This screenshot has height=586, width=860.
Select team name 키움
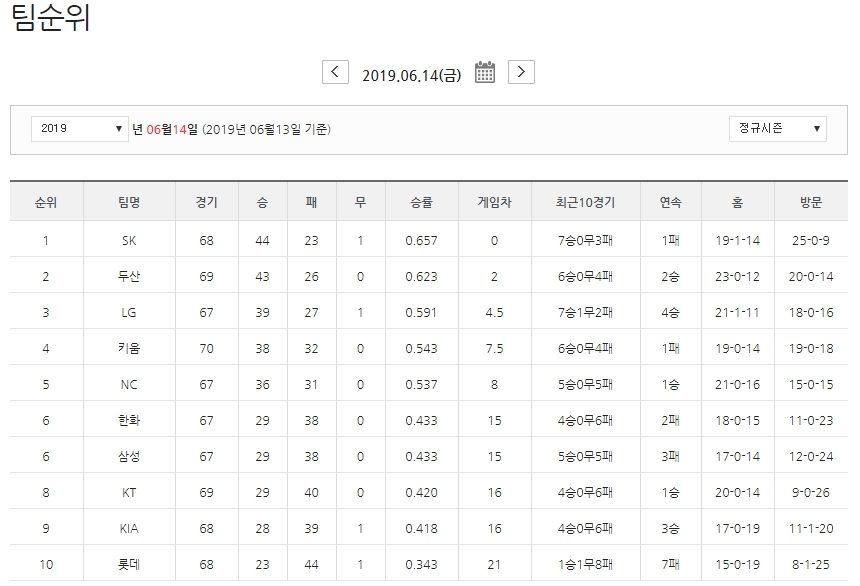point(129,348)
